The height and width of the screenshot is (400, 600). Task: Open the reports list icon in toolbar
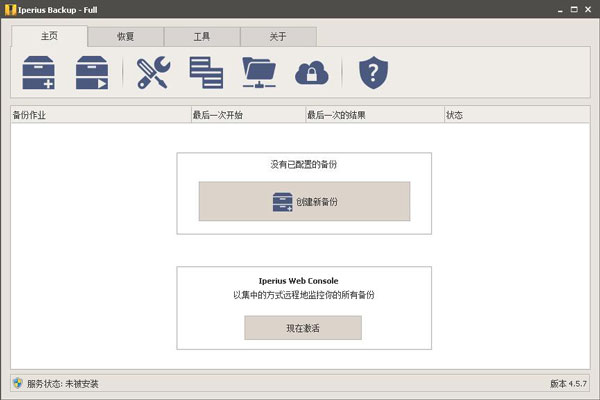click(x=206, y=73)
